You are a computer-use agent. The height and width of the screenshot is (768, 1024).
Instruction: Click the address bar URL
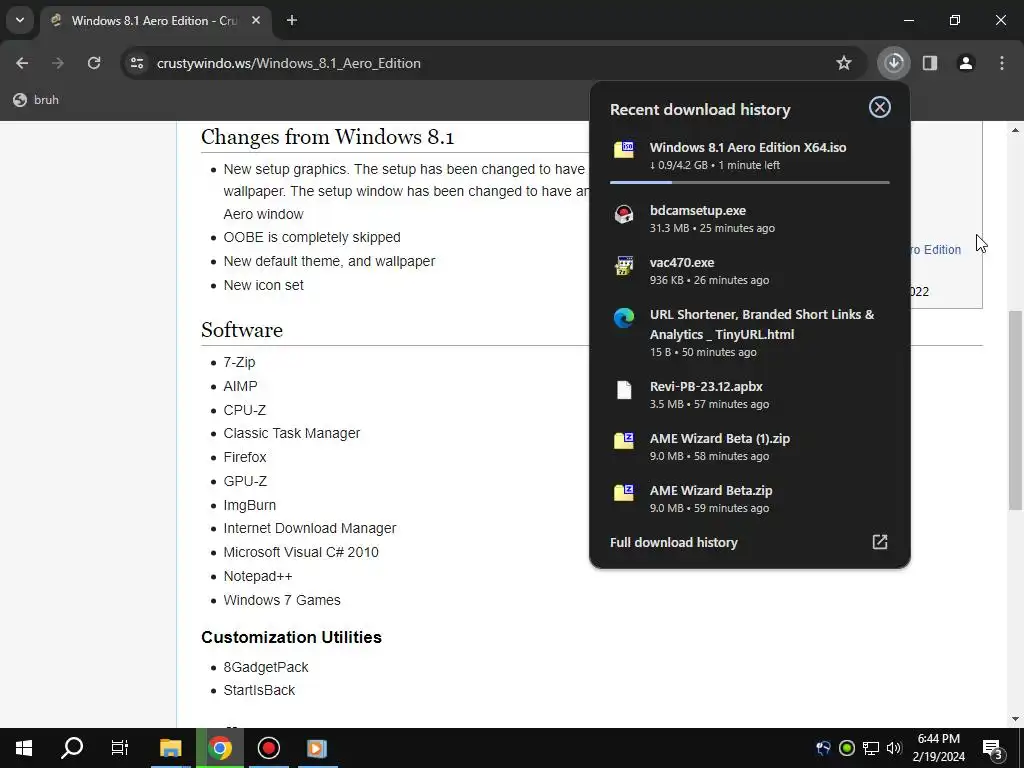coord(289,63)
